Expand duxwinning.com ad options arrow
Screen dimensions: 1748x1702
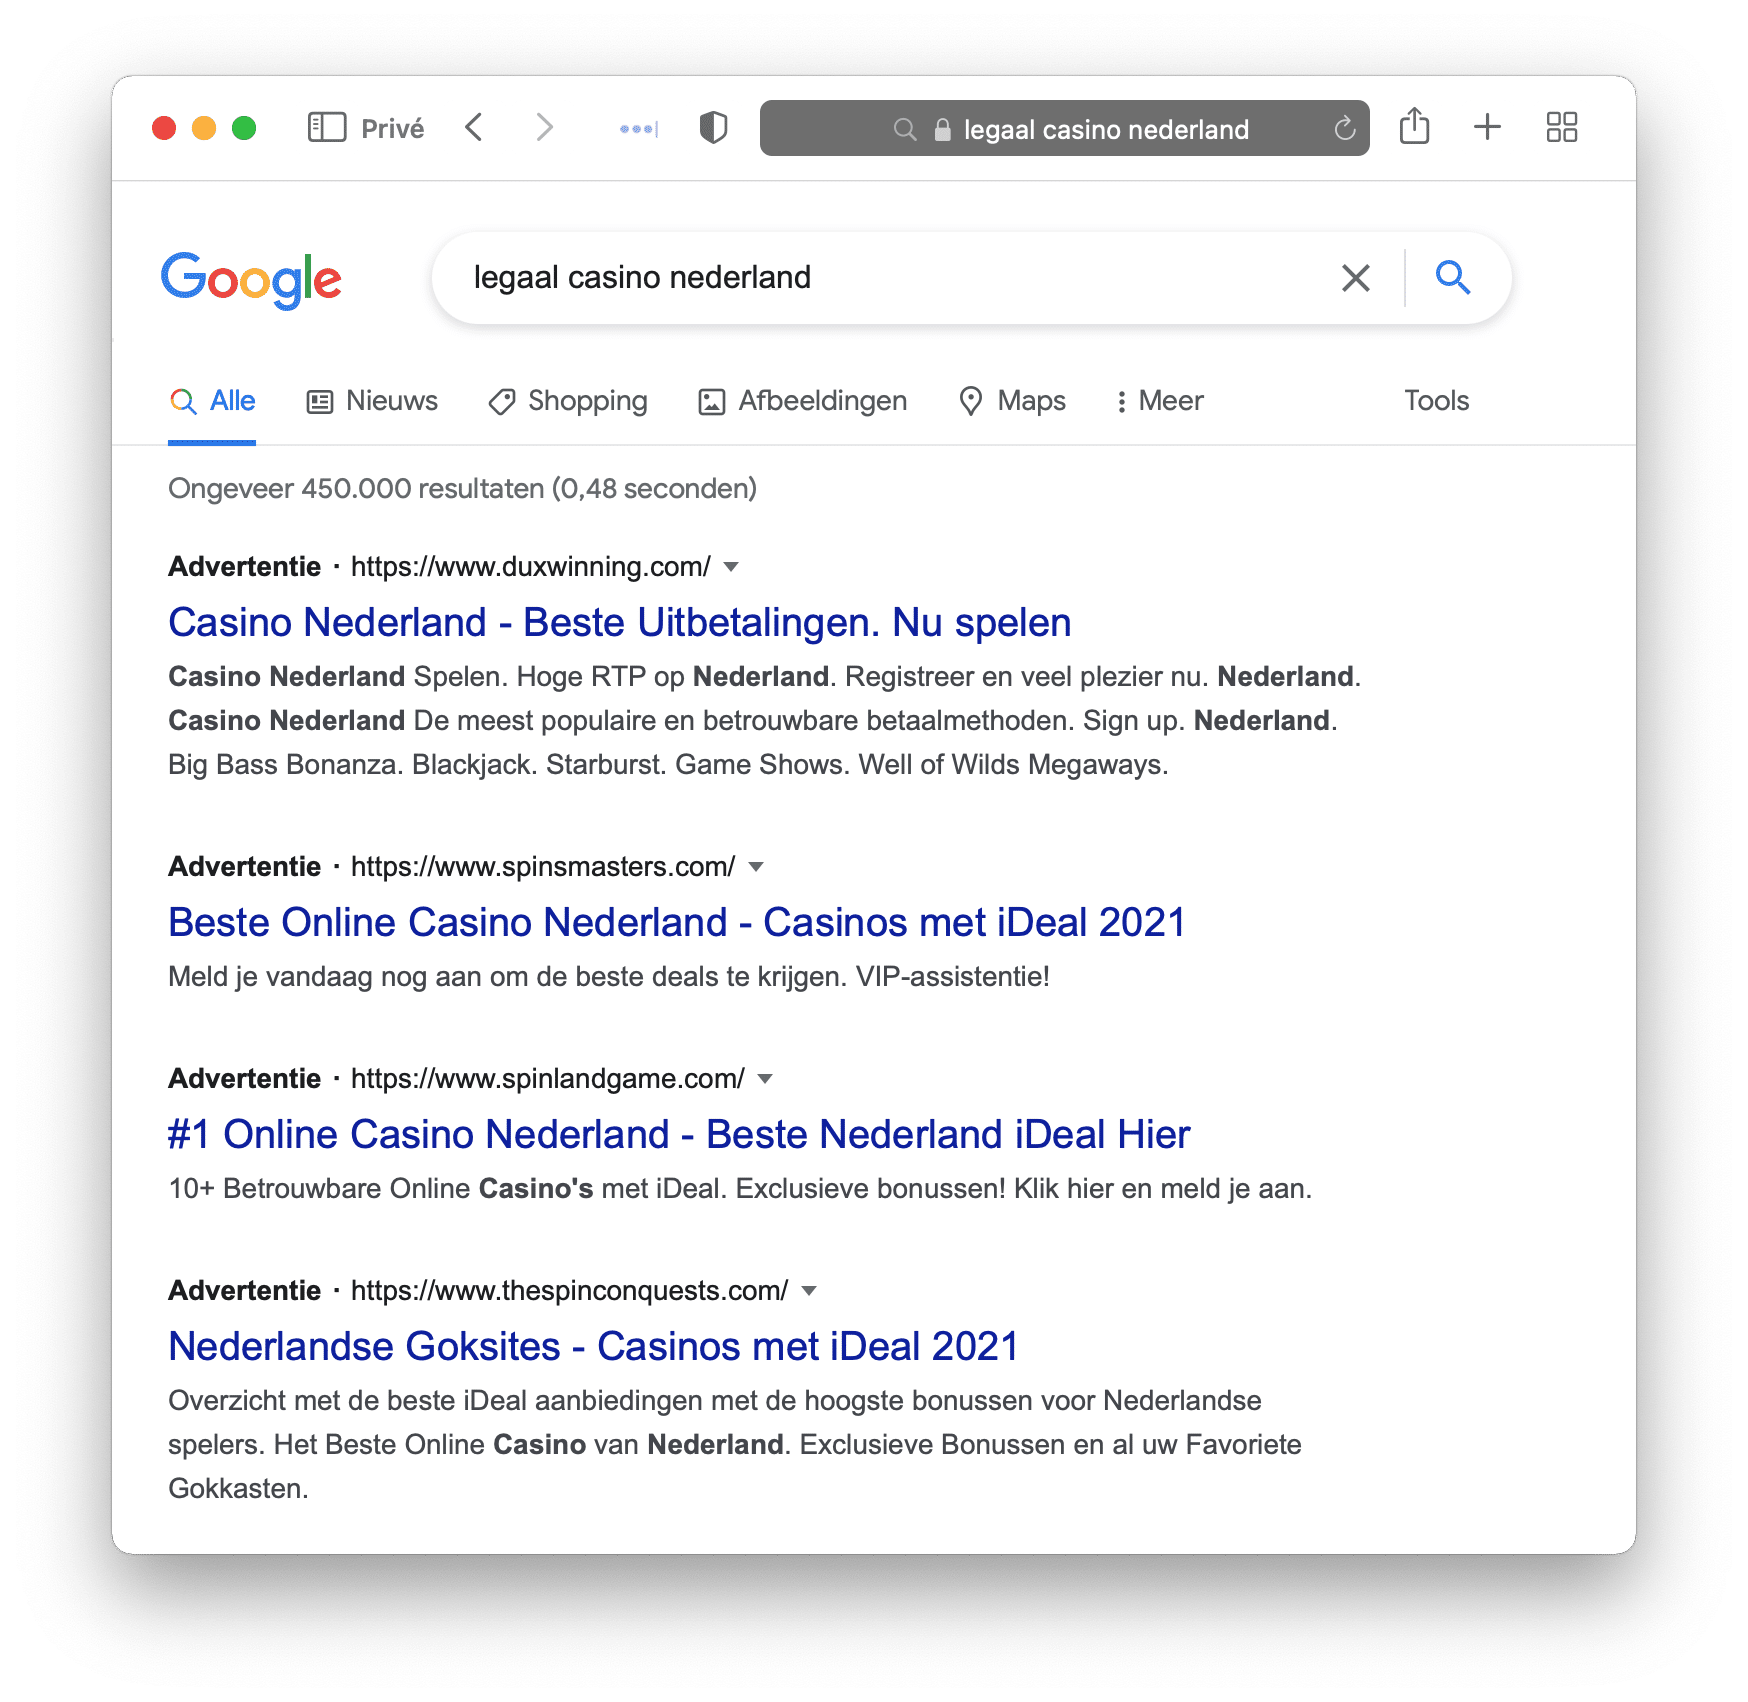pos(731,567)
